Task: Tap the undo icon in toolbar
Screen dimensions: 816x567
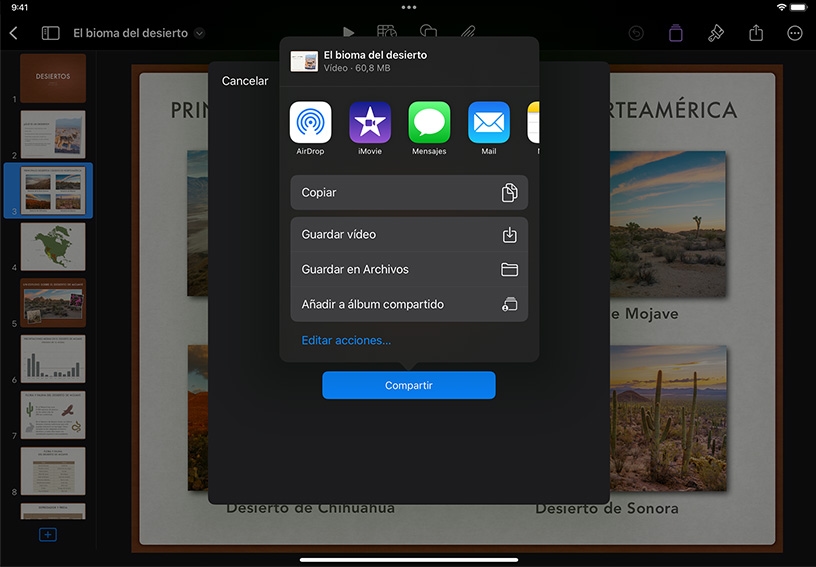Action: pyautogui.click(x=636, y=33)
